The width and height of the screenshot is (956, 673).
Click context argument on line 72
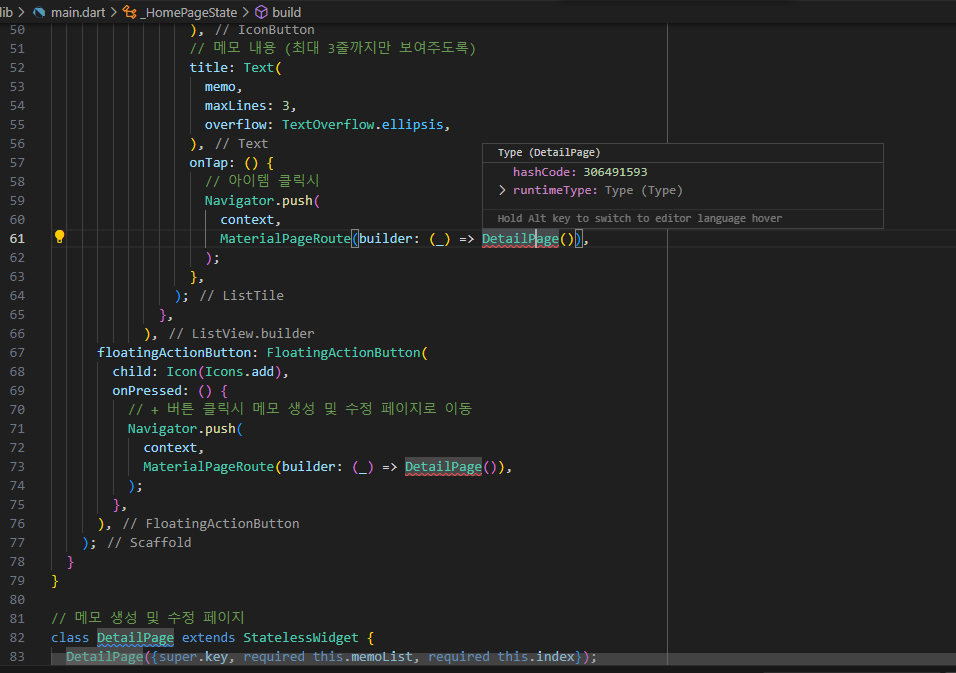170,447
